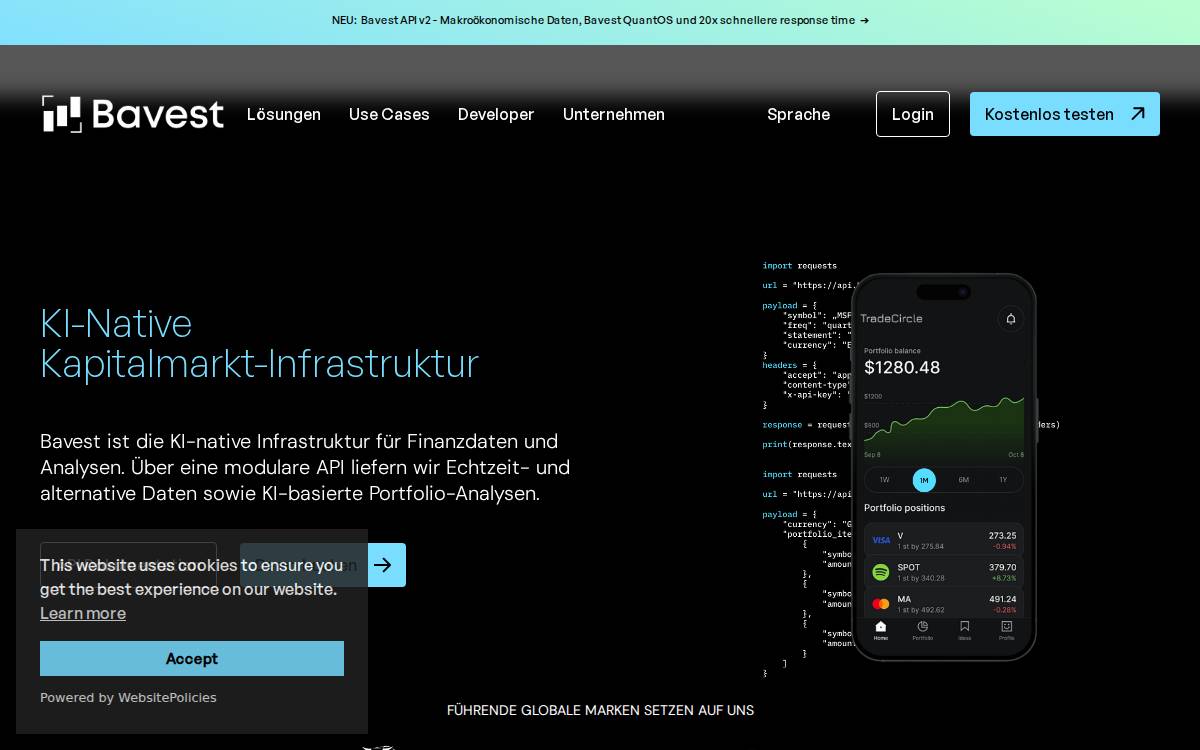The width and height of the screenshot is (1200, 750).
Task: Click the Mastercard logo in portfolio positions
Action: click(x=881, y=604)
